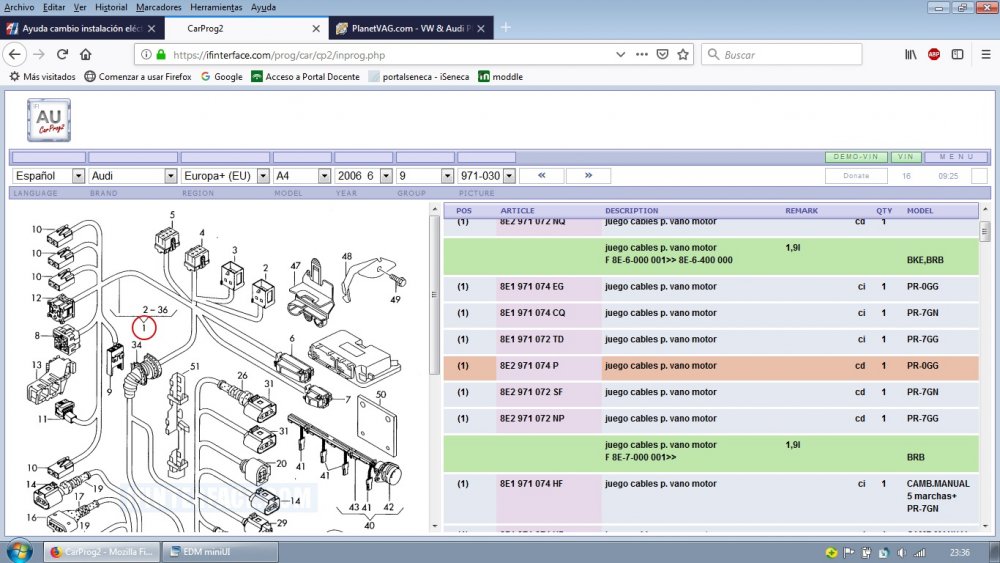Click parts table vertical scrollbar thumb
The height and width of the screenshot is (563, 1000).
coord(985,231)
